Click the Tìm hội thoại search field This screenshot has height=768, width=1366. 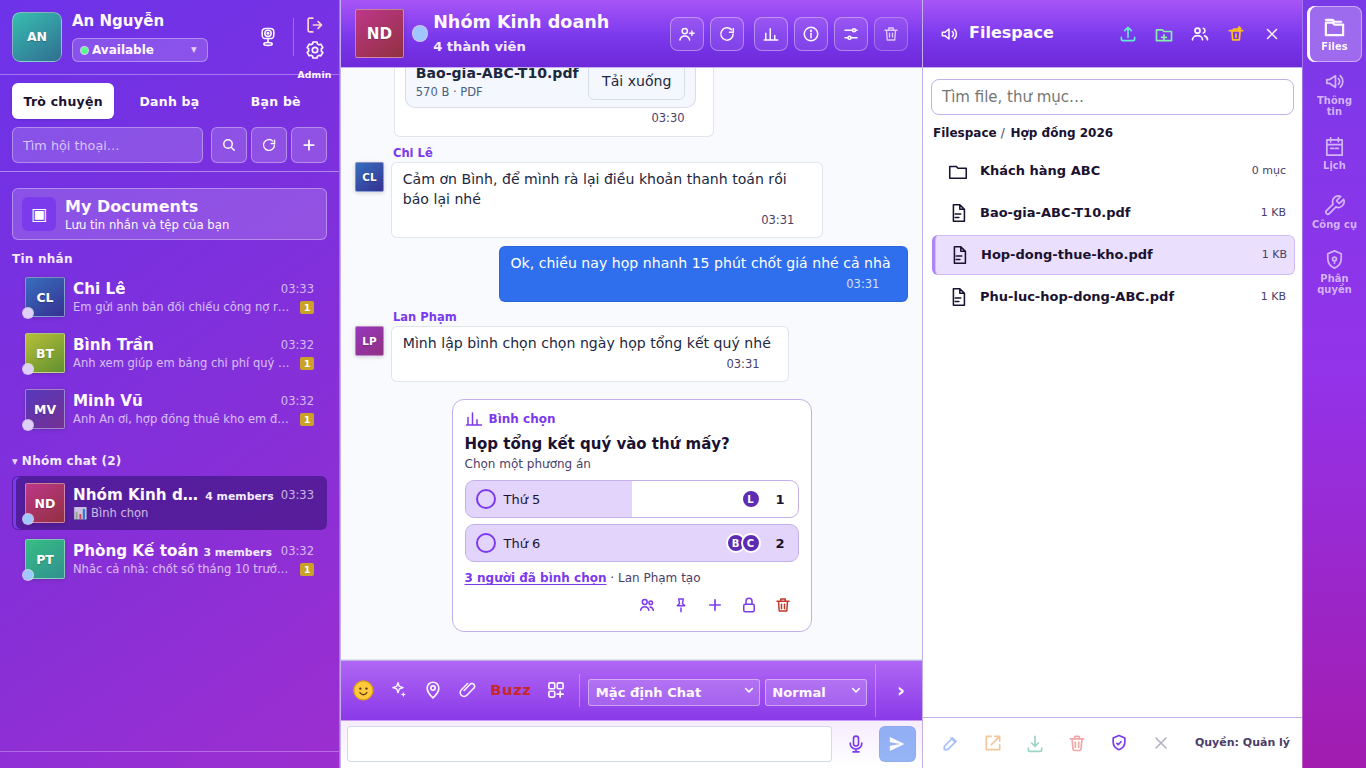click(107, 145)
